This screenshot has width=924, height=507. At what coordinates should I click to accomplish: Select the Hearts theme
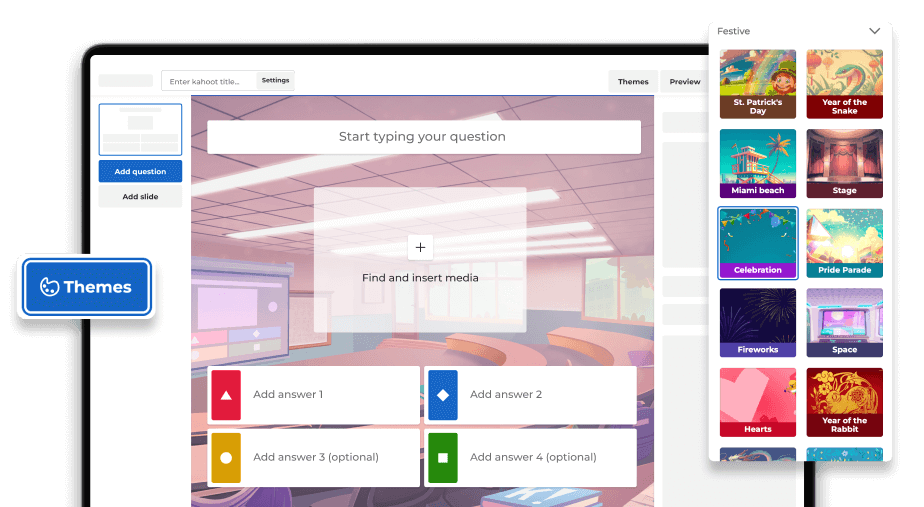tap(758, 402)
